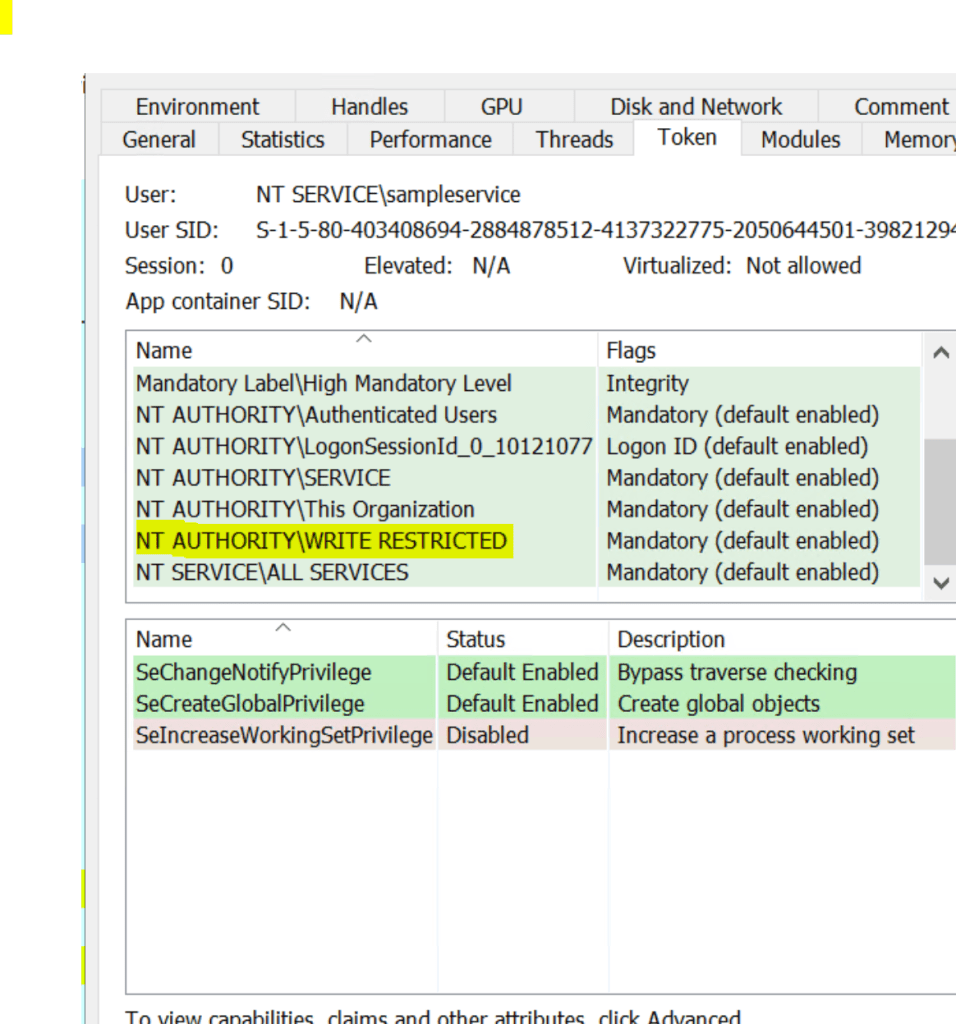Open the Environment tab

197,107
